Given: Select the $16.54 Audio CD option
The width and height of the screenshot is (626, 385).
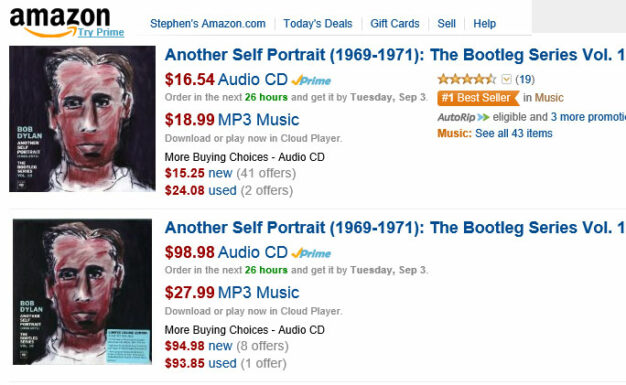Looking at the screenshot, I should [x=226, y=79].
